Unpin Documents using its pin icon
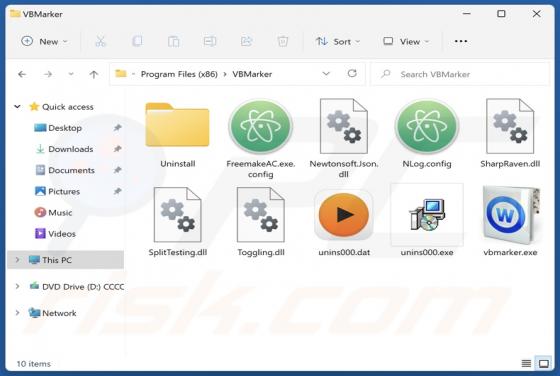 coord(117,170)
